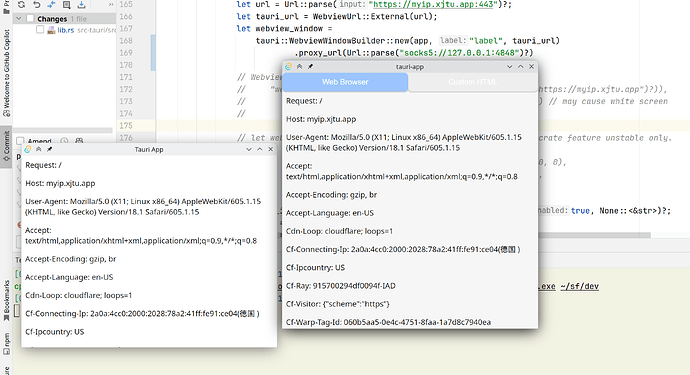
Task: Click the socks5://127.0.0.1:4848 string in code
Action: coord(459,53)
